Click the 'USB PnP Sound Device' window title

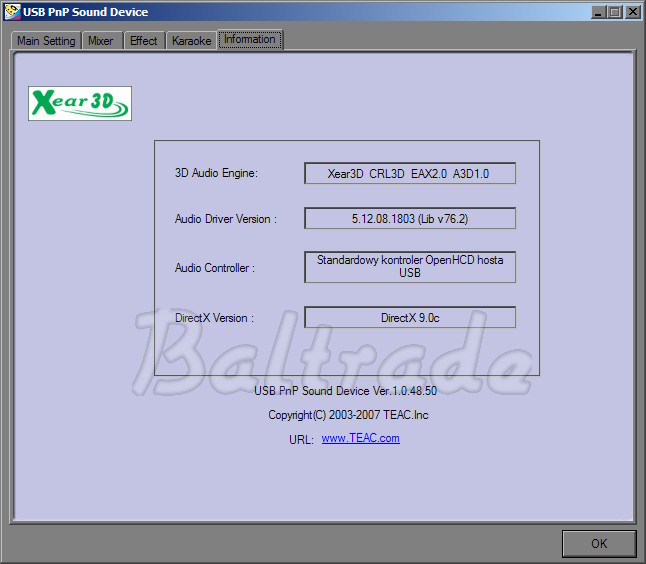click(86, 12)
